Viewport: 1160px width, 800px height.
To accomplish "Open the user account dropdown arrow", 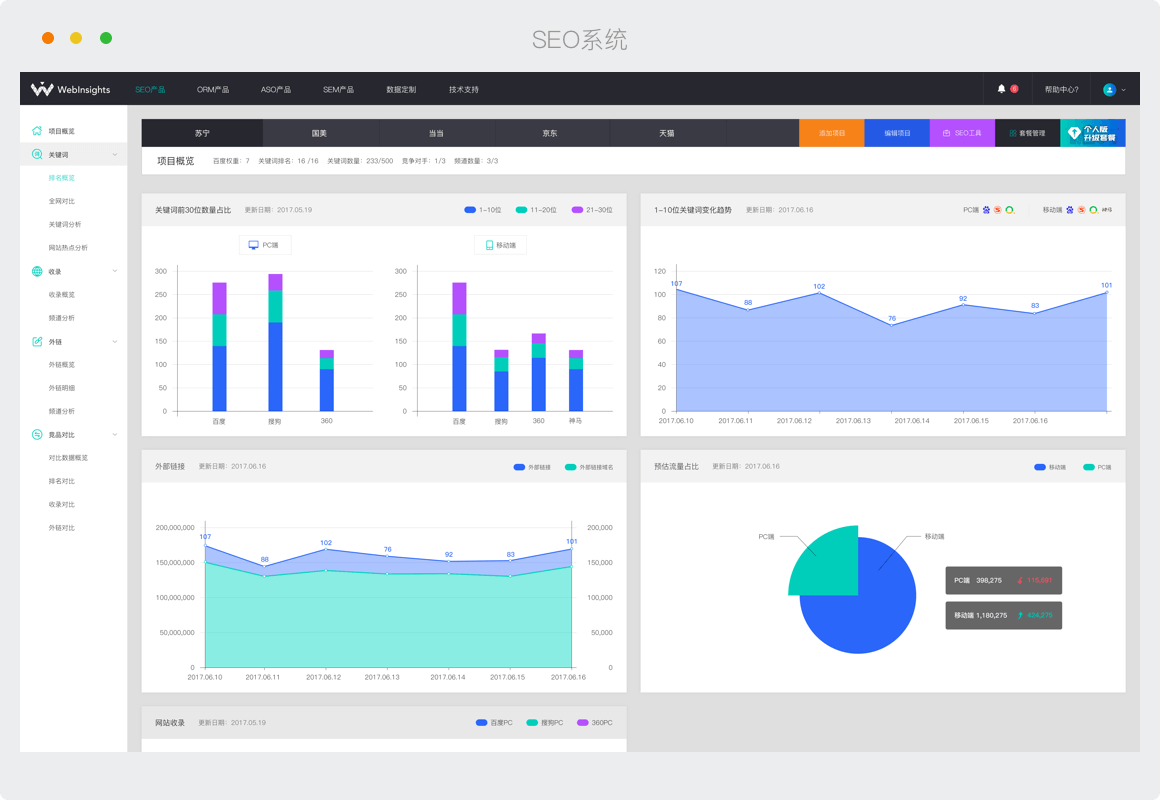I will pyautogui.click(x=1123, y=90).
